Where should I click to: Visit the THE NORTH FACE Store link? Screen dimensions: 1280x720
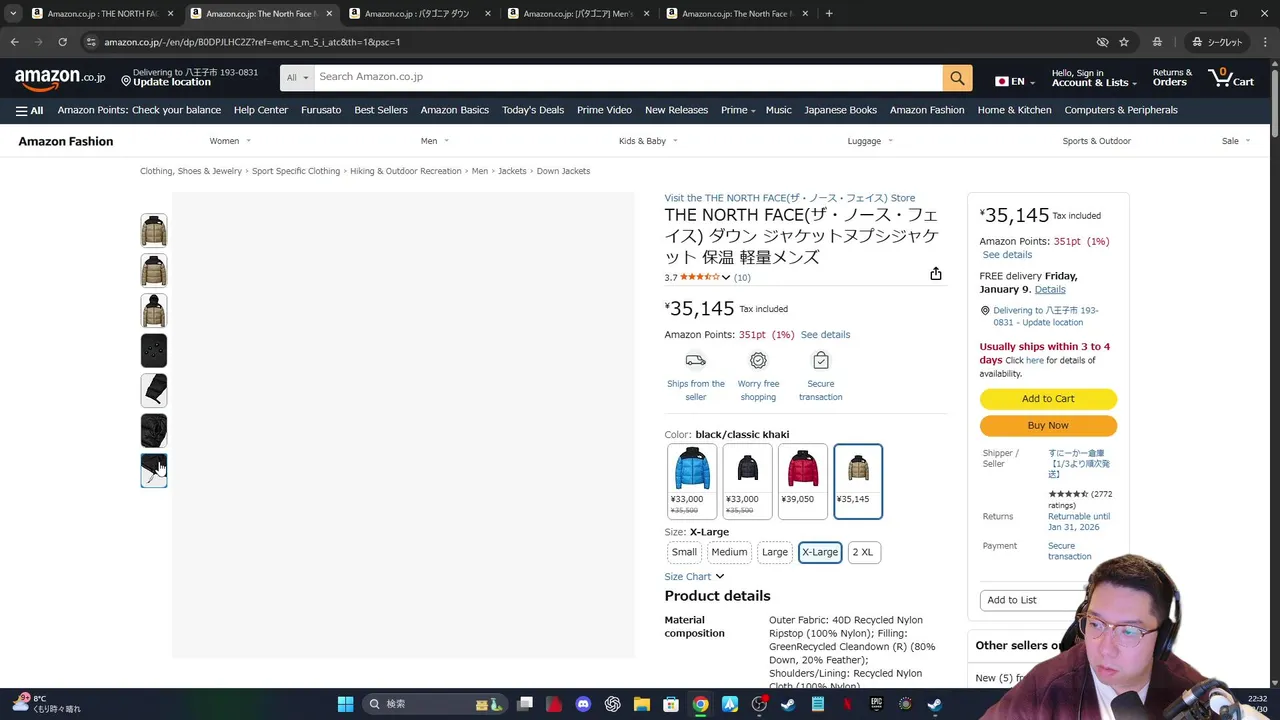790,198
